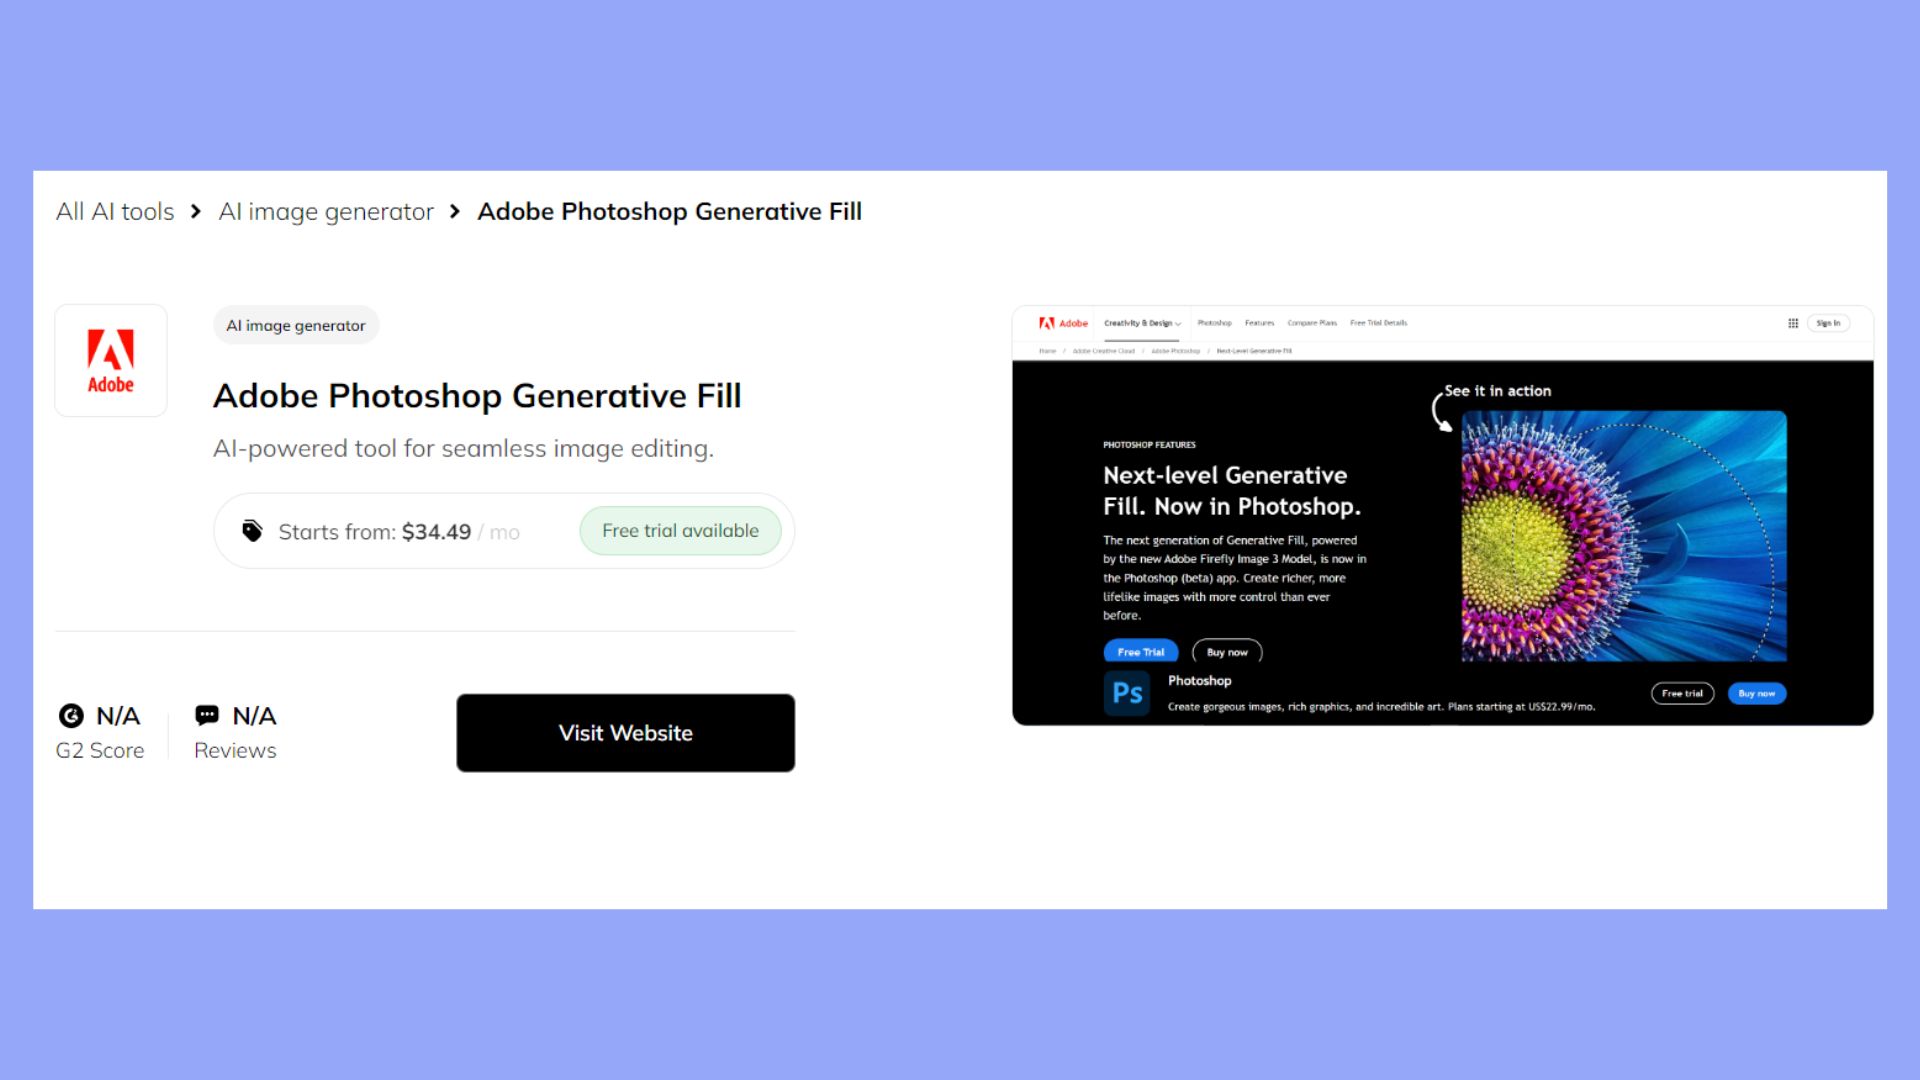The width and height of the screenshot is (1920, 1080).
Task: Click the Free trial available toggle badge
Action: click(679, 529)
